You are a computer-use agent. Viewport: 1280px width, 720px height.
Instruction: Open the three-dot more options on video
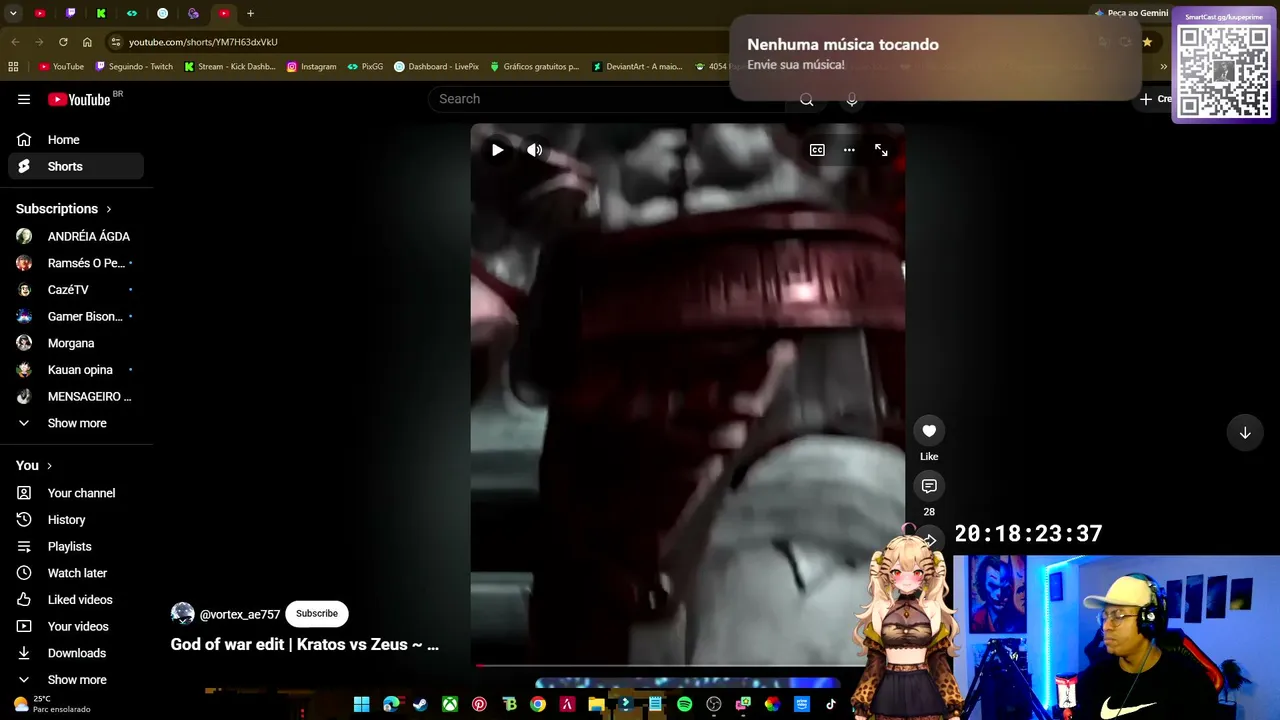tap(849, 150)
